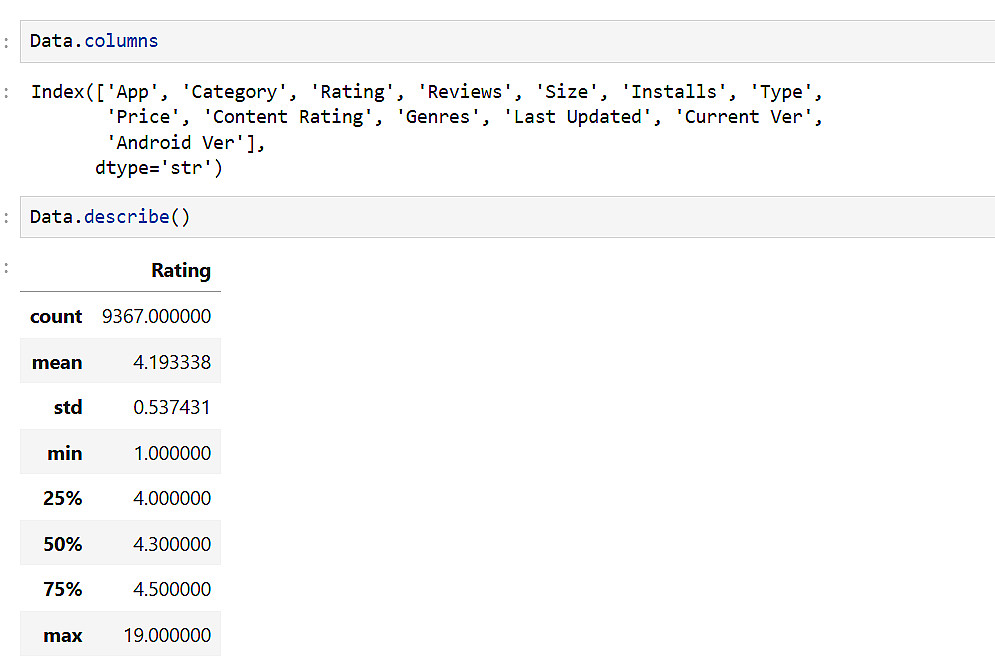Focus the Data.describe() code cell

click(500, 217)
